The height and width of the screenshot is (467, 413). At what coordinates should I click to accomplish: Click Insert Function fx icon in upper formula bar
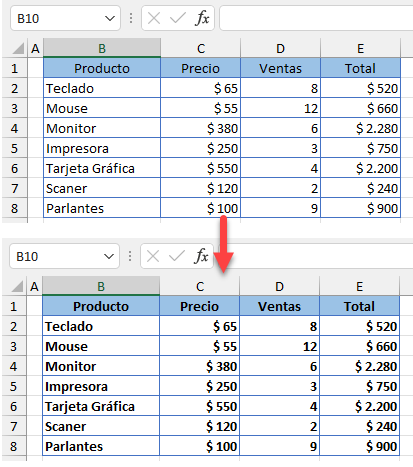click(x=202, y=18)
